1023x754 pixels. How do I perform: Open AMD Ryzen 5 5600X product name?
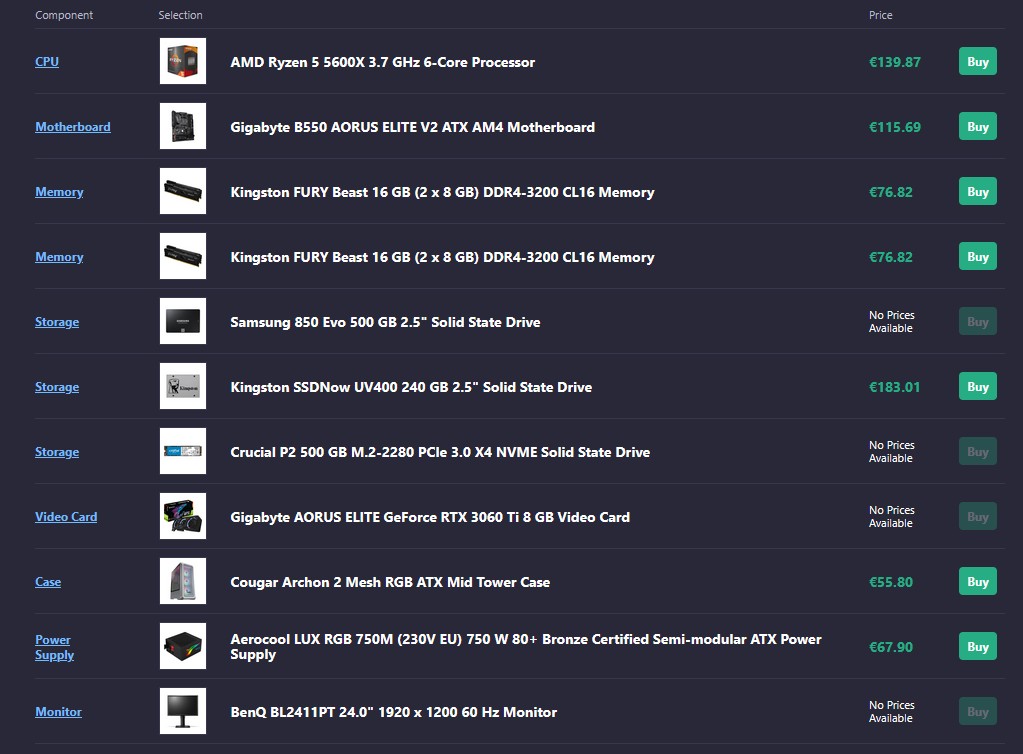[x=382, y=62]
